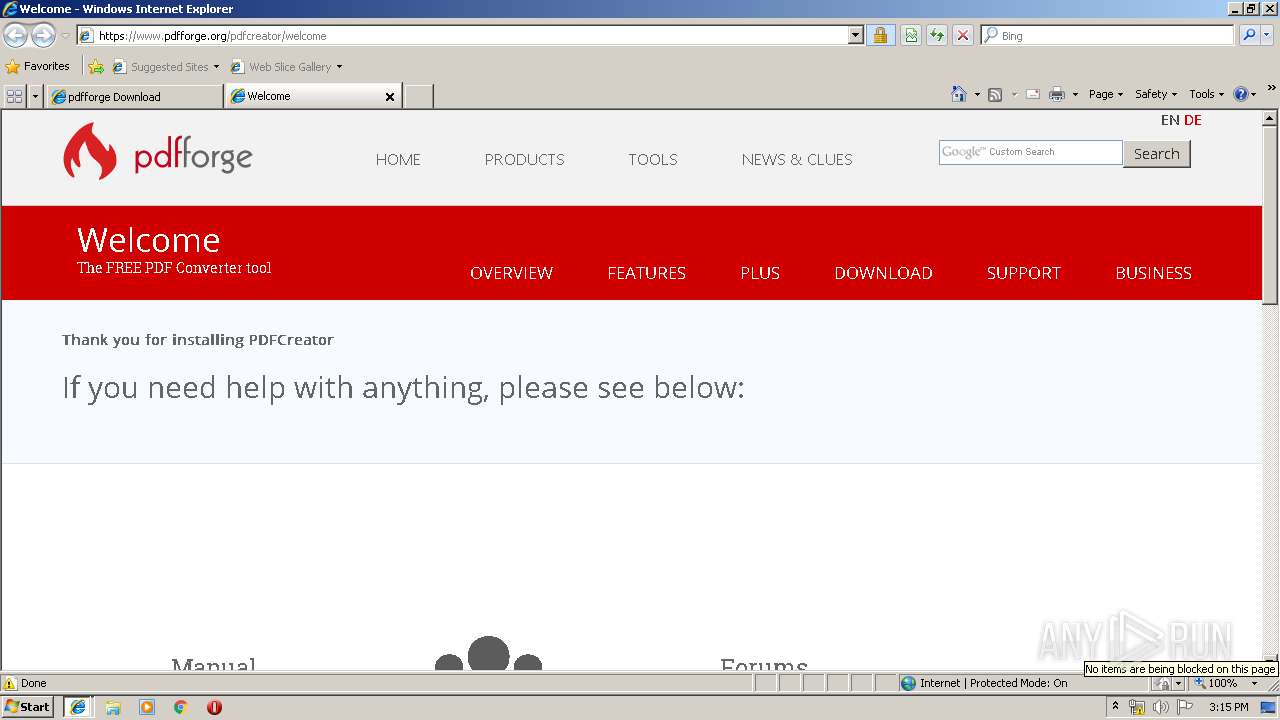Click the security lock icon in address bar
The image size is (1280, 720).
(x=880, y=36)
